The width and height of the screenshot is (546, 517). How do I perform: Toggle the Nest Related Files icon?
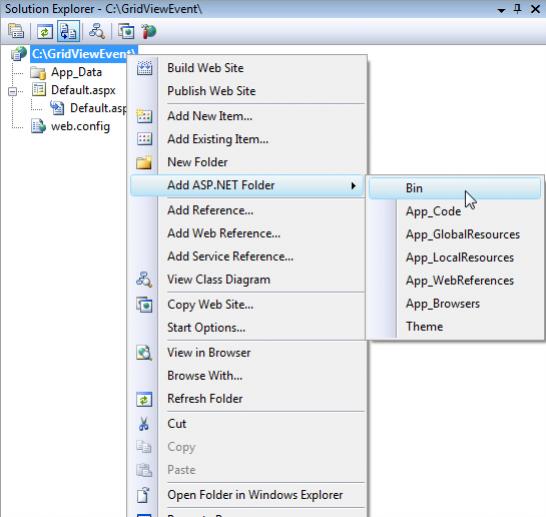(x=68, y=31)
